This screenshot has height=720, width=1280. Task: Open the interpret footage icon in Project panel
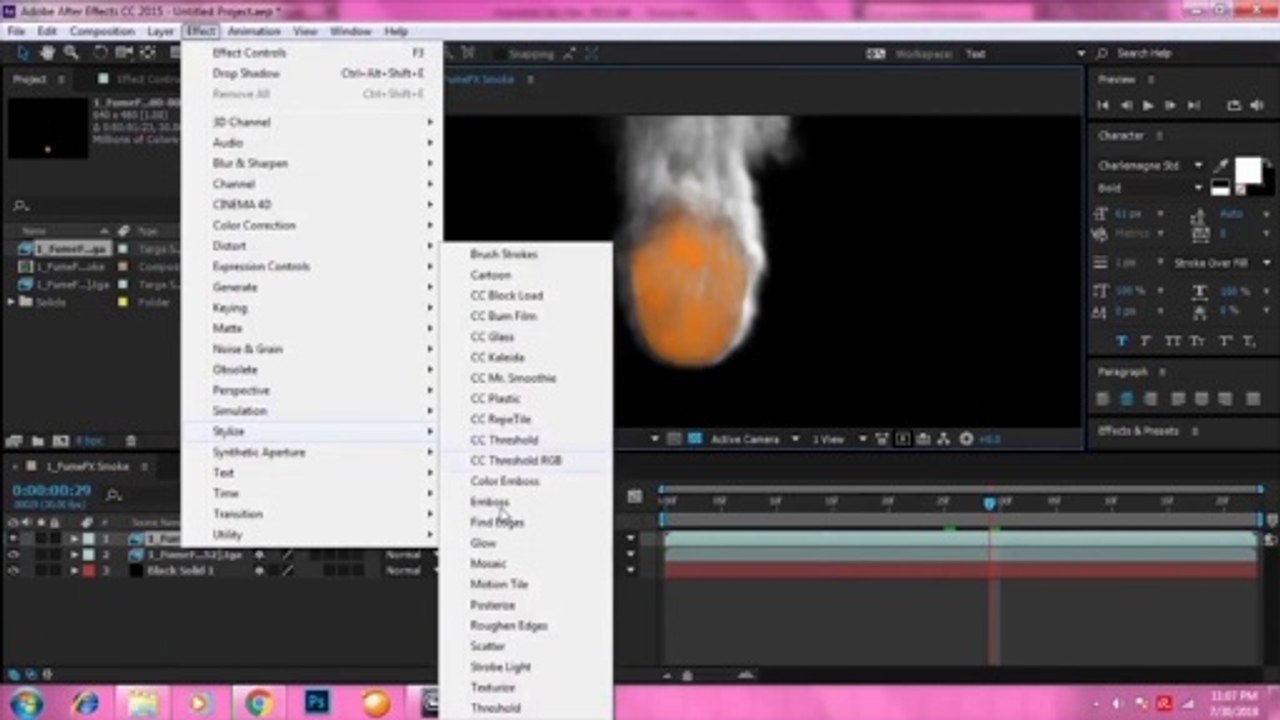(x=15, y=440)
